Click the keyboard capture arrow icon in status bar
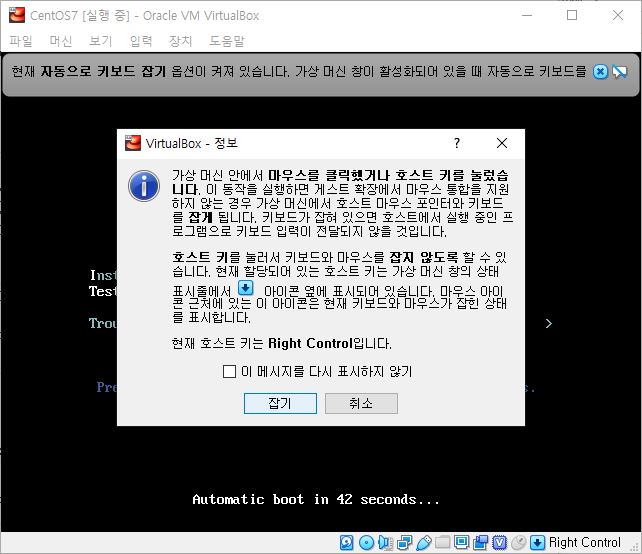Viewport: 642px width, 554px height. pyautogui.click(x=538, y=543)
